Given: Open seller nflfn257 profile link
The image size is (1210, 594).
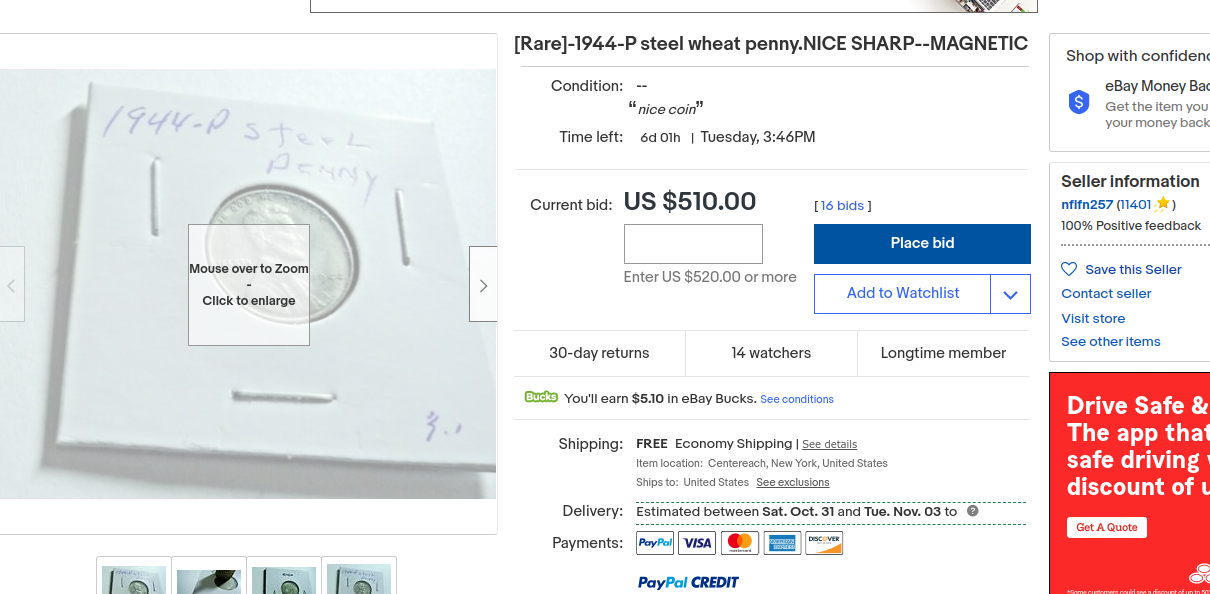Looking at the screenshot, I should tap(1087, 205).
